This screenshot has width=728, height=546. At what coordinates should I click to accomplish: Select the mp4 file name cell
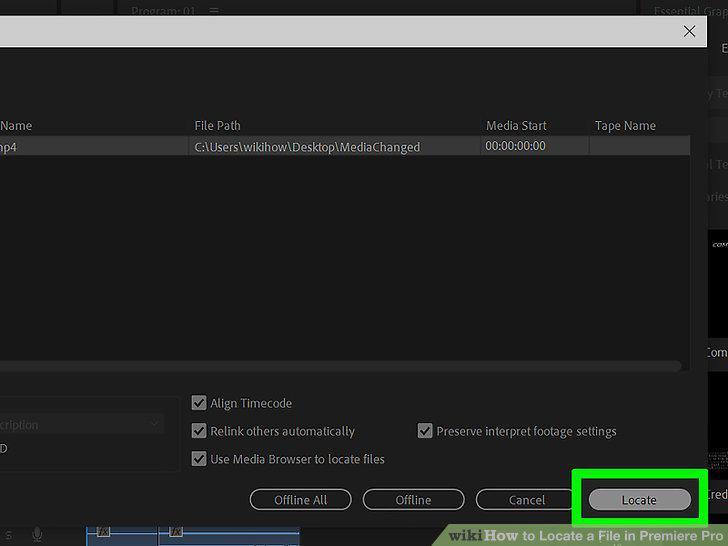[x=93, y=146]
